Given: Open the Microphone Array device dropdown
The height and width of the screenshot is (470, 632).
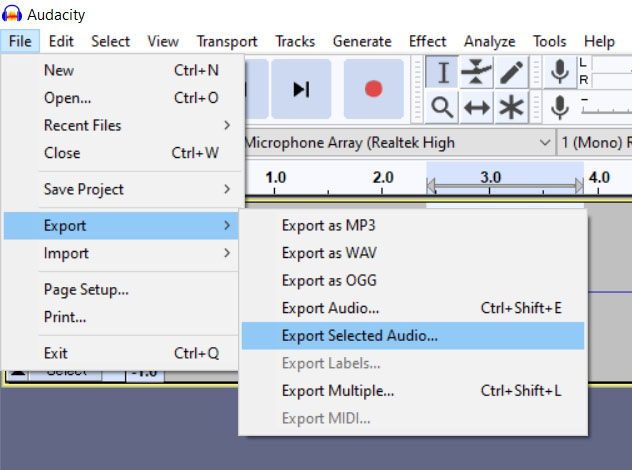Looking at the screenshot, I should [398, 143].
